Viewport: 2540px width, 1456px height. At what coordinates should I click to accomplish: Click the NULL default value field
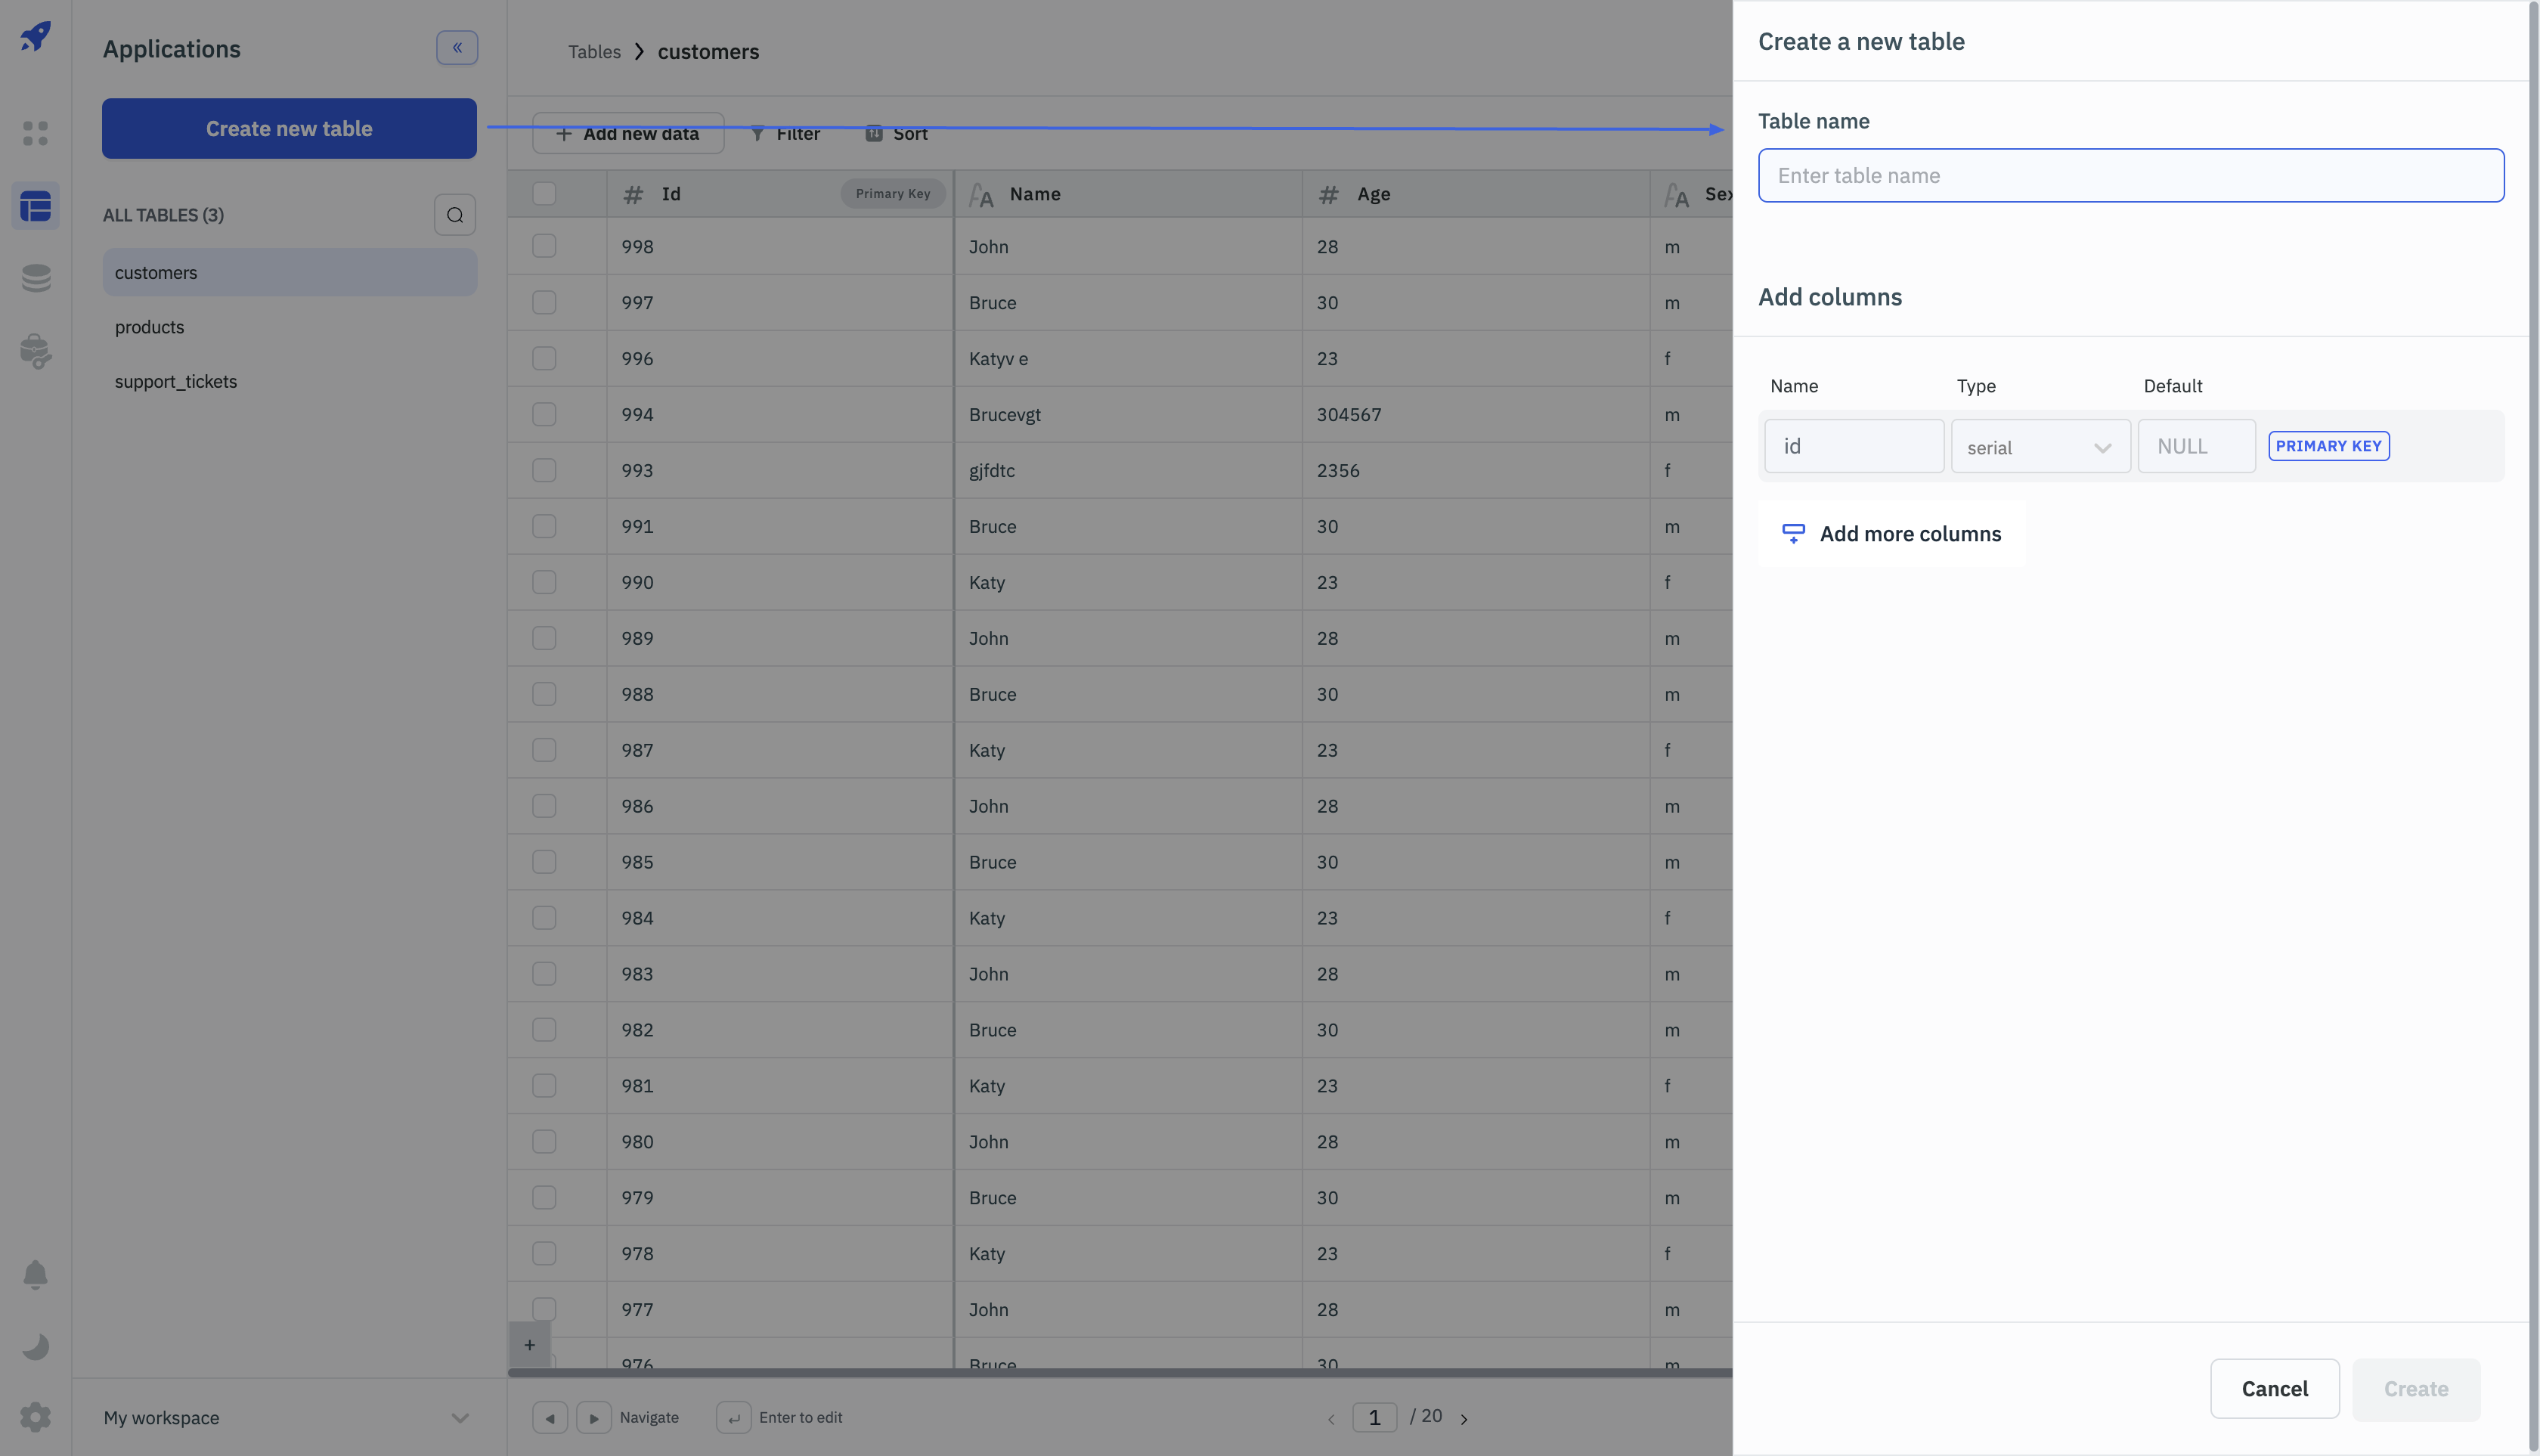coord(2195,446)
